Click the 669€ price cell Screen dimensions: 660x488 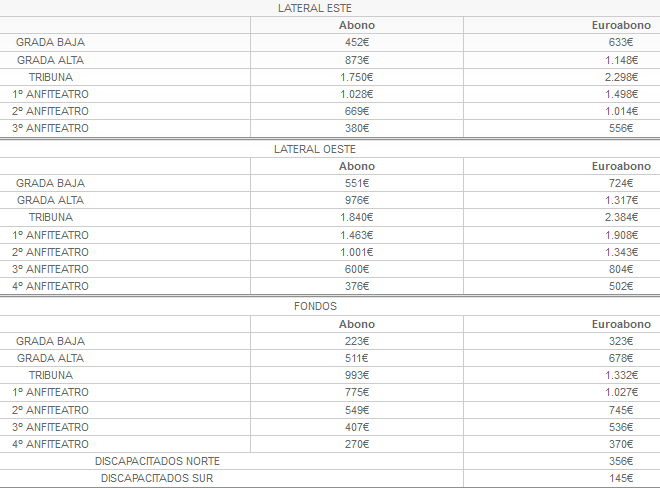click(357, 111)
